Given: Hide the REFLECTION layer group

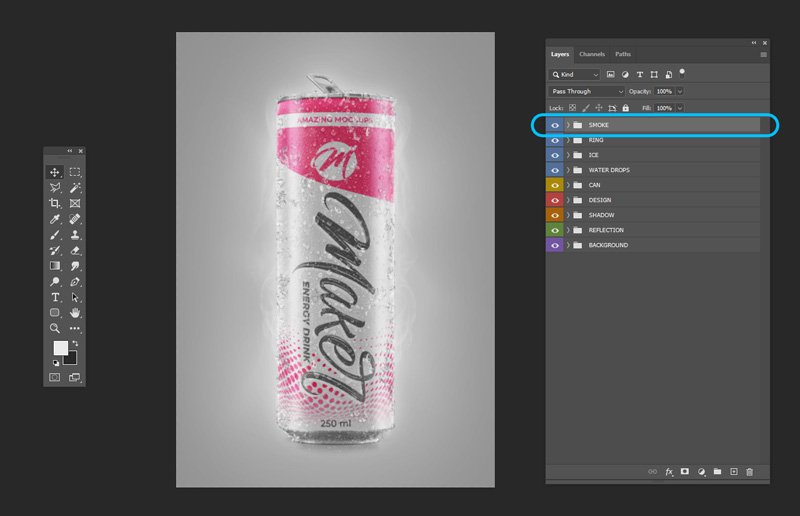Looking at the screenshot, I should pos(555,230).
